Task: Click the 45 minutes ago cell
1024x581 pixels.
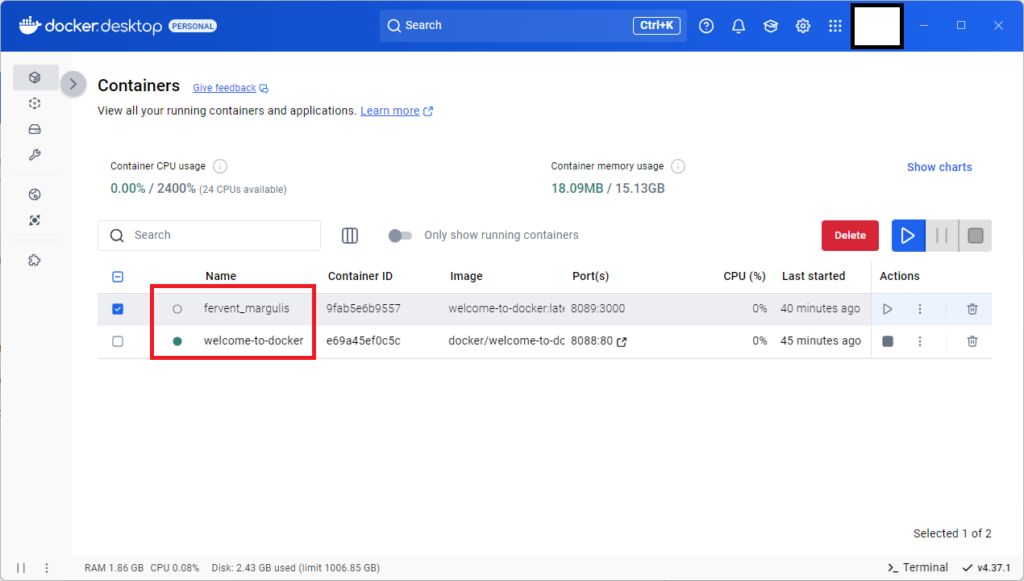Action: tap(820, 341)
